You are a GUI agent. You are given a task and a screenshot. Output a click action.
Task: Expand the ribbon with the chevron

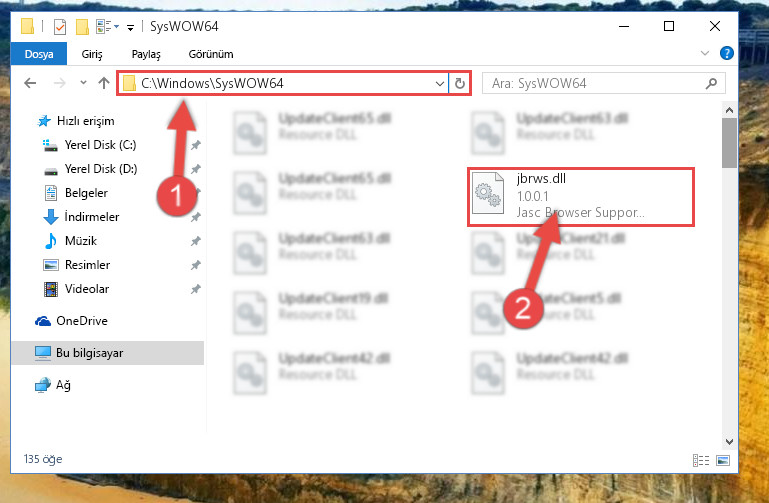(x=705, y=53)
